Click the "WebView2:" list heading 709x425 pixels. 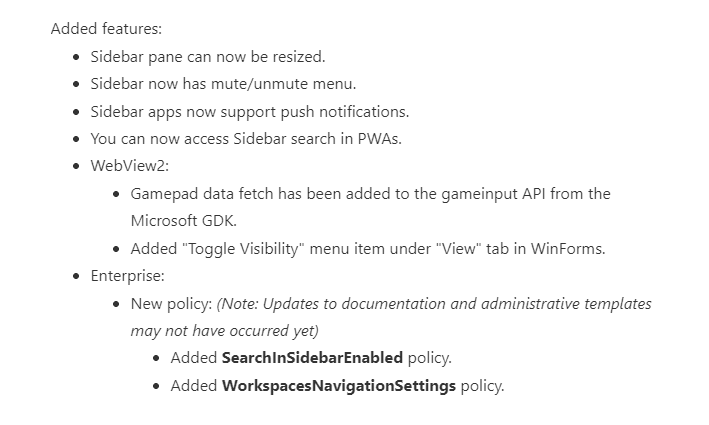[x=130, y=166]
